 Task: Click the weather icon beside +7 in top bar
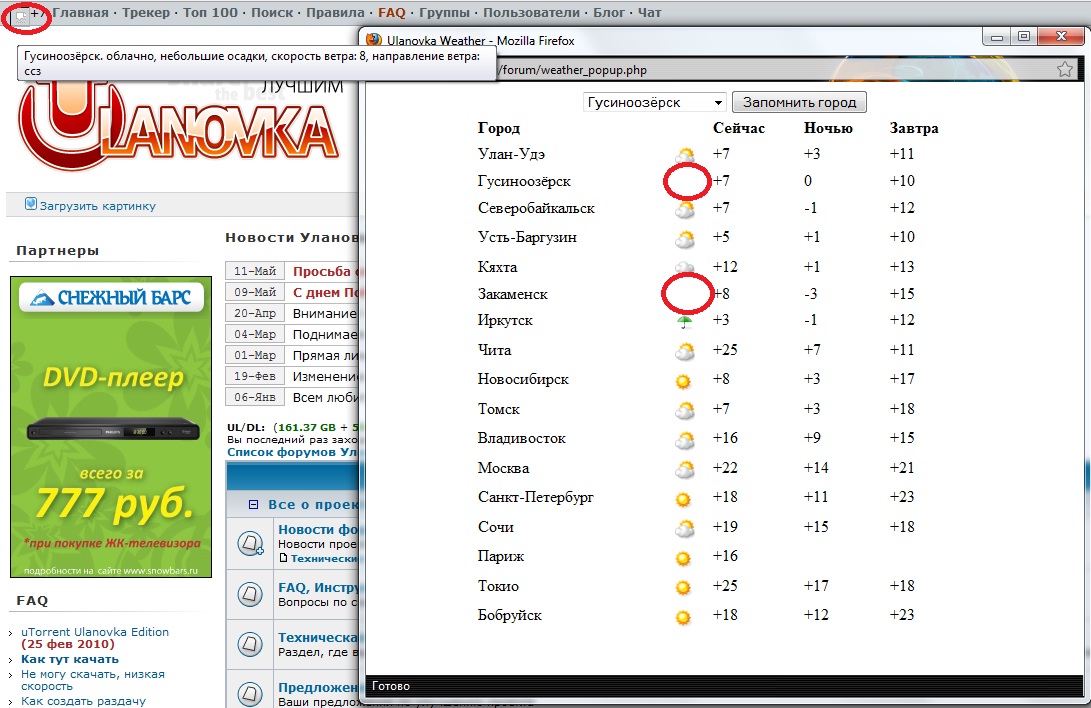click(x=22, y=15)
